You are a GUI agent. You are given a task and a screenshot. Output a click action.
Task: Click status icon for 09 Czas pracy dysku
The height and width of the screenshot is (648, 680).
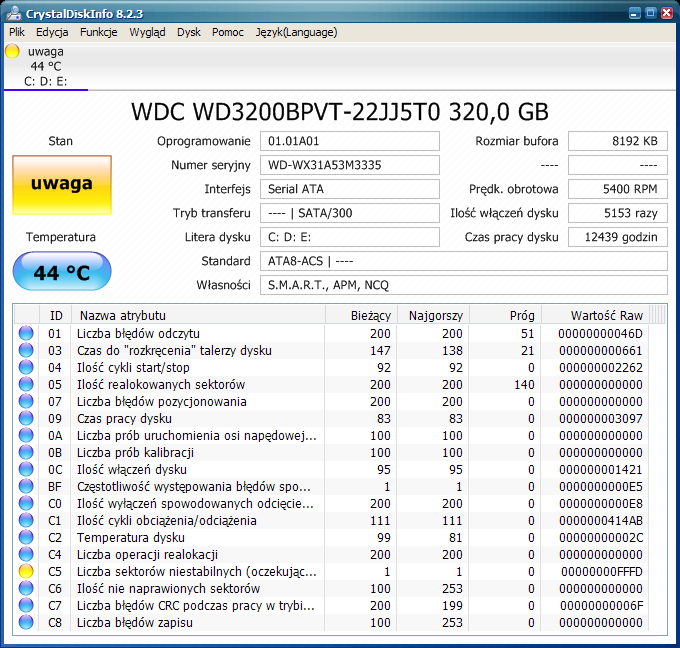pyautogui.click(x=26, y=418)
